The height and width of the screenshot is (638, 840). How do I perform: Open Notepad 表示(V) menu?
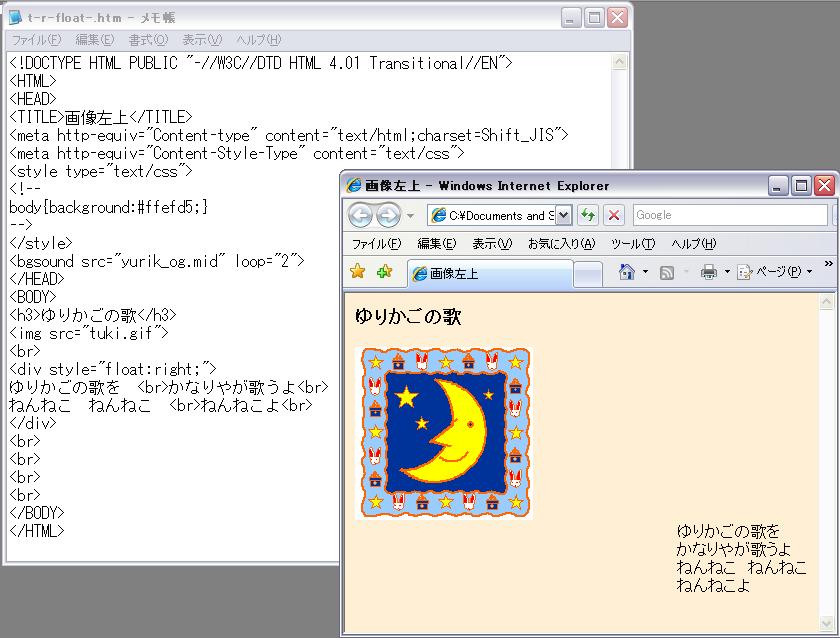[202, 40]
